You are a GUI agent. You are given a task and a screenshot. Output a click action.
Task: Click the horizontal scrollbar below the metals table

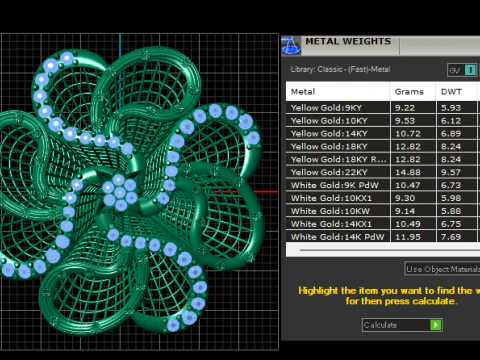383,250
